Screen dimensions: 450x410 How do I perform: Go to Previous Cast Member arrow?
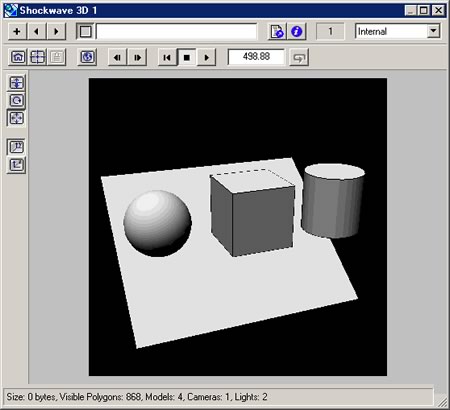coord(37,32)
